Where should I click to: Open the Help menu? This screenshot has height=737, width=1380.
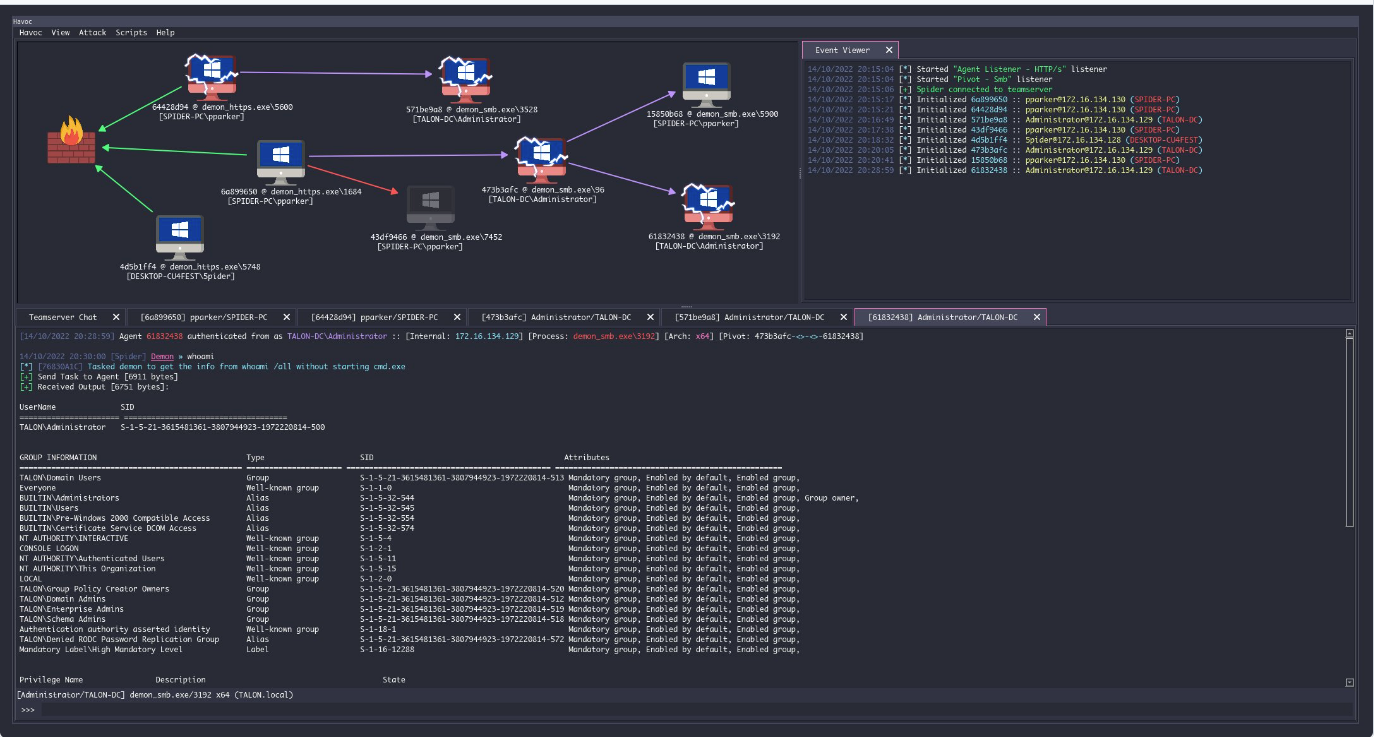tap(165, 33)
